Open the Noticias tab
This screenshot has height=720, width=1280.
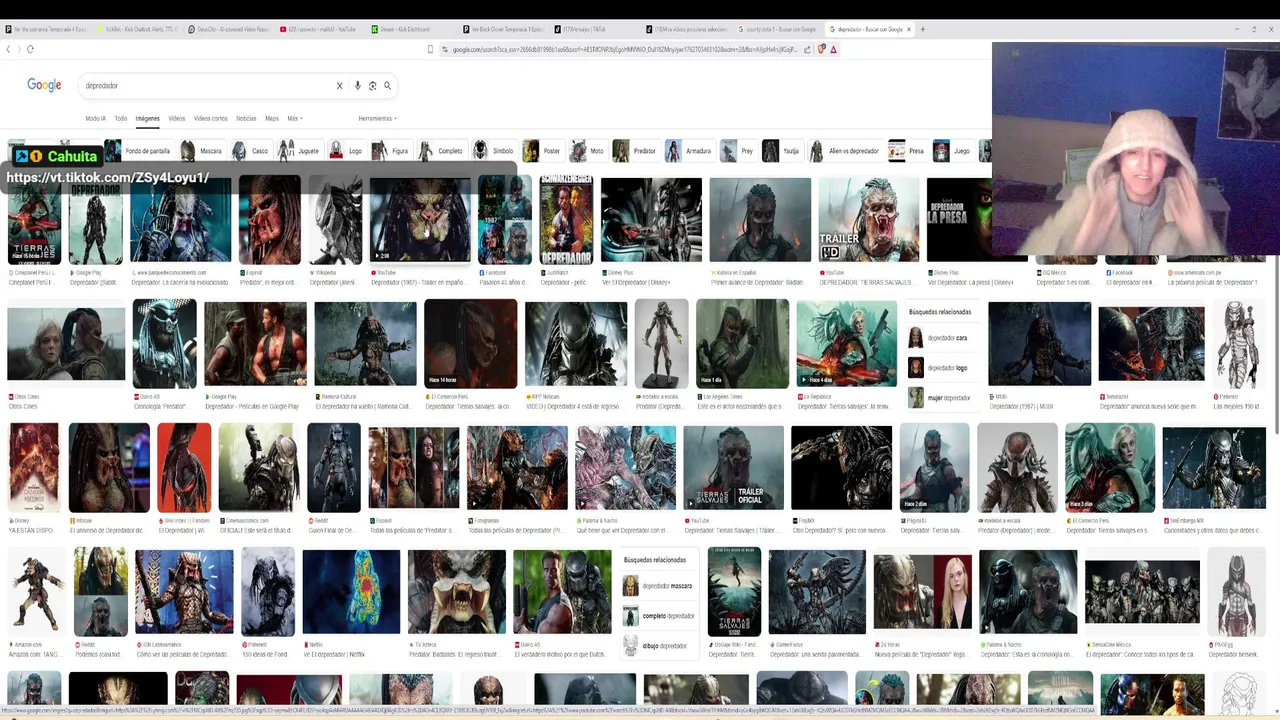click(246, 118)
